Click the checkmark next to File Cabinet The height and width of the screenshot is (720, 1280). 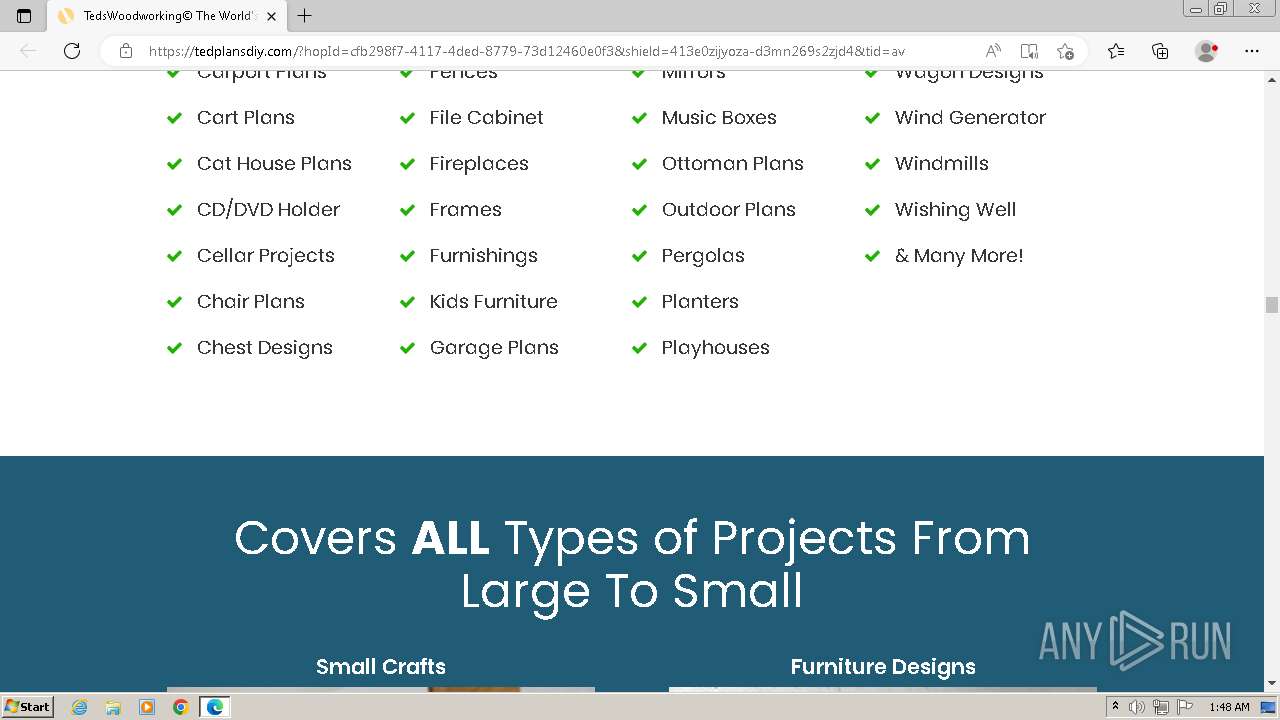(x=407, y=118)
